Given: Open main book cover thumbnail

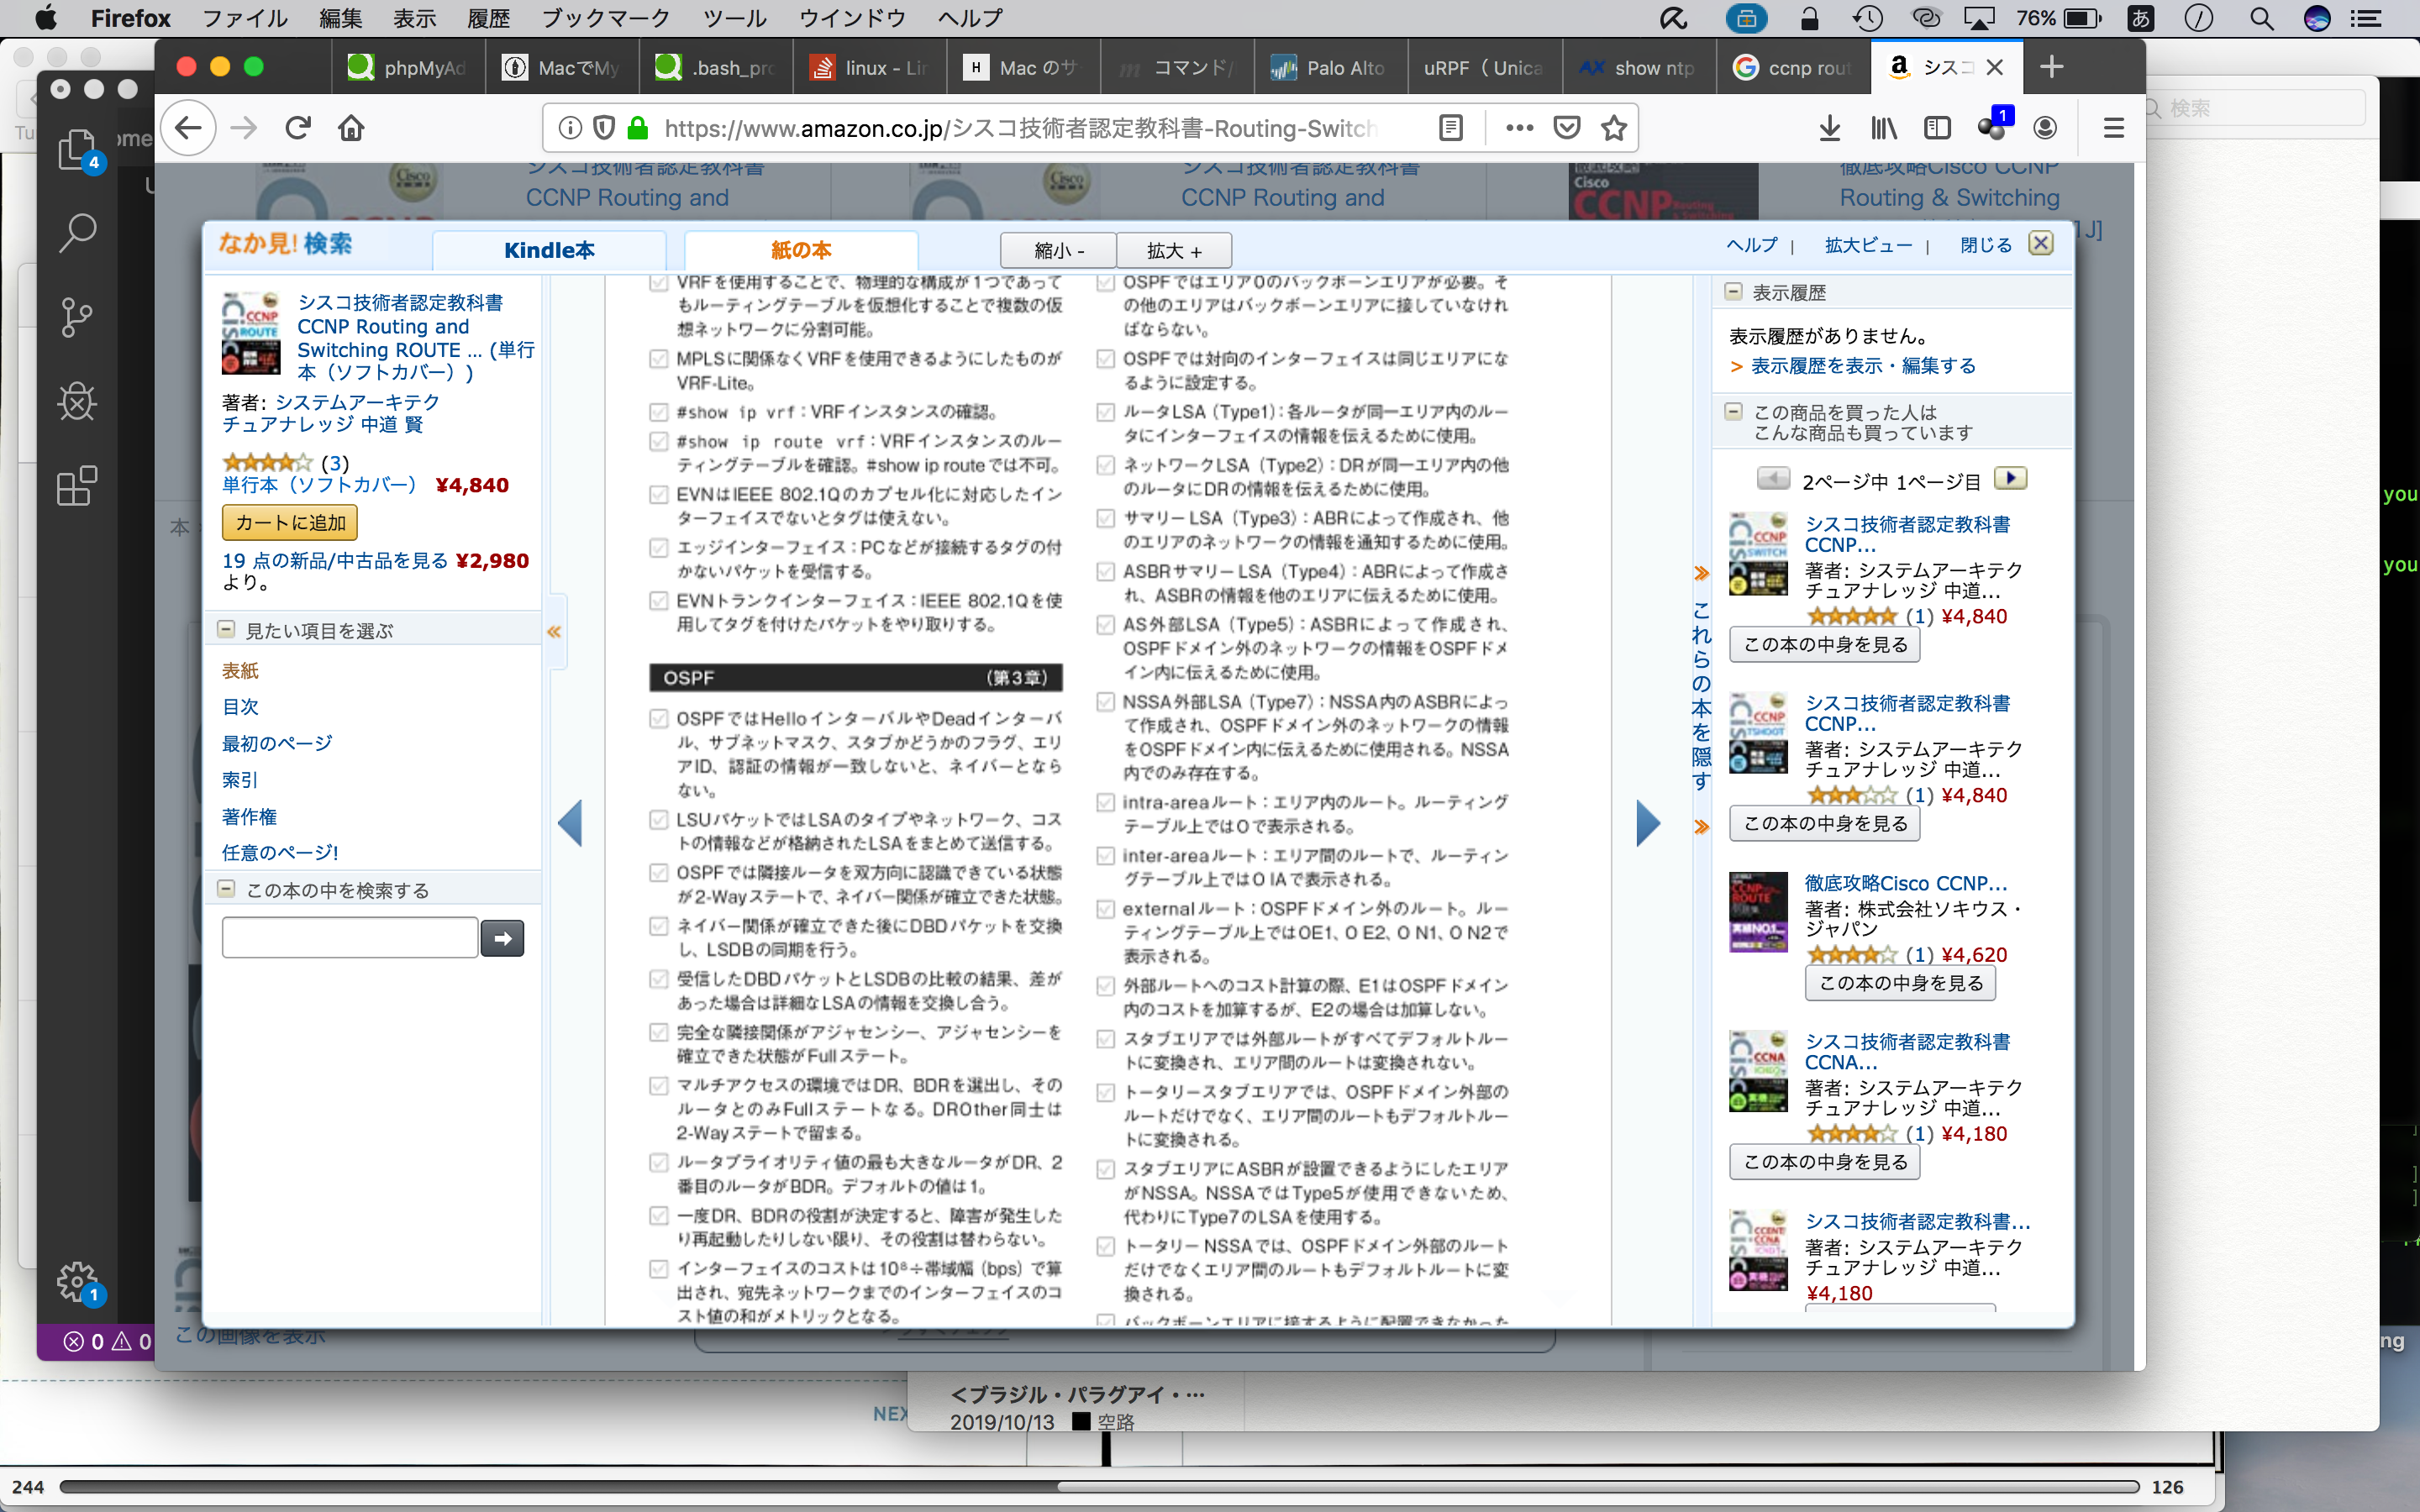Looking at the screenshot, I should pyautogui.click(x=250, y=333).
